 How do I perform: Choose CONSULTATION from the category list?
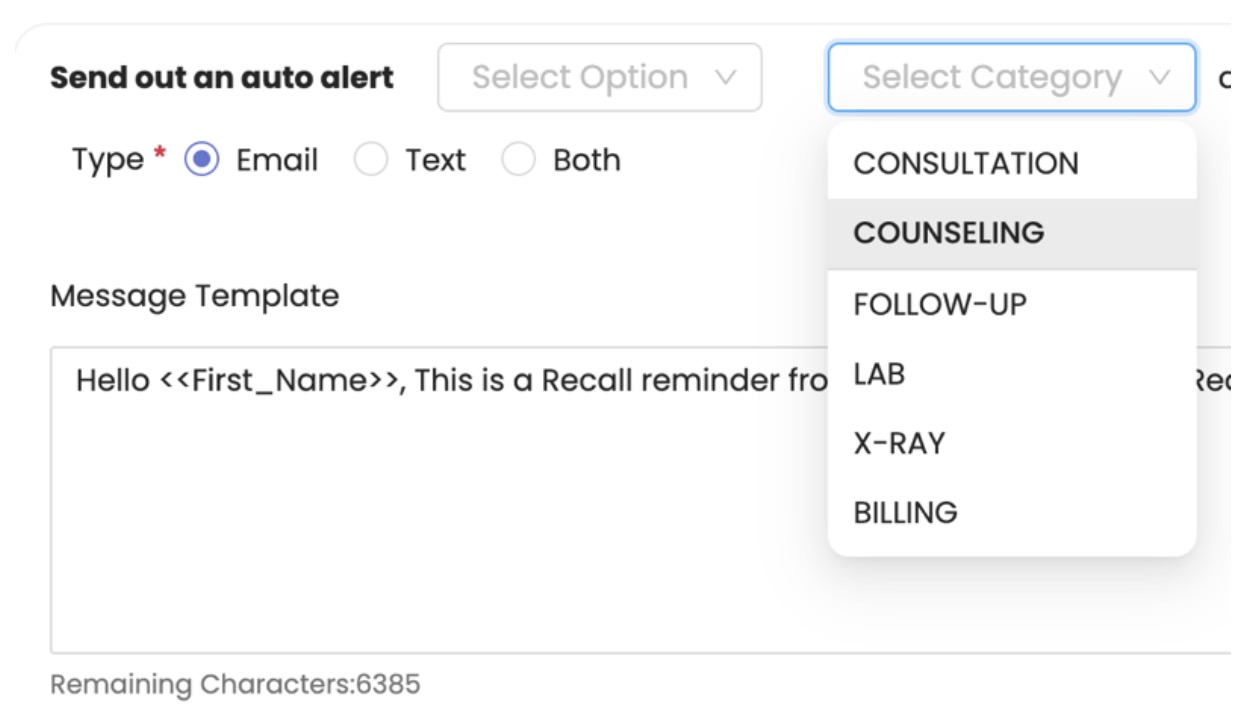point(966,164)
